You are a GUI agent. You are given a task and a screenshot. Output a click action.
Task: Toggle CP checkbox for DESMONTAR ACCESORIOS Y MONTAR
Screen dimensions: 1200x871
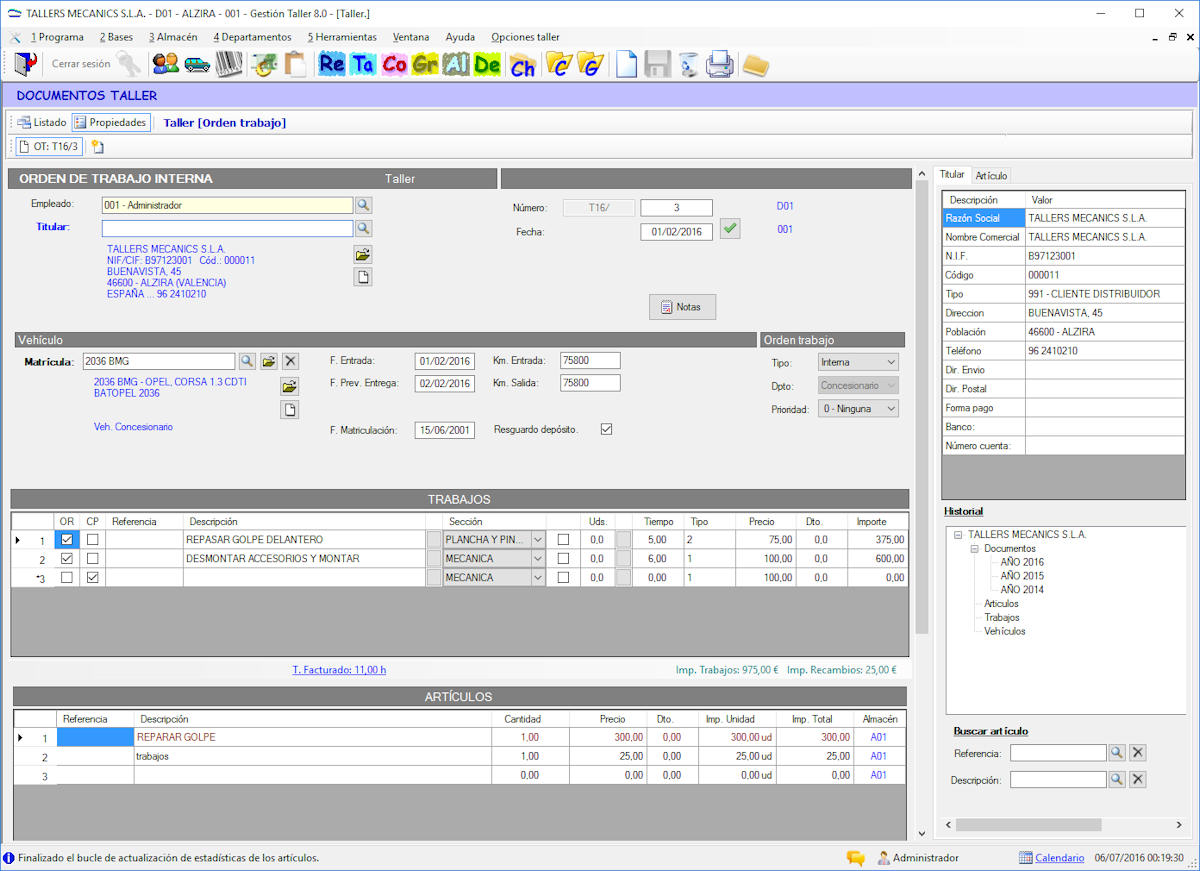[93, 558]
